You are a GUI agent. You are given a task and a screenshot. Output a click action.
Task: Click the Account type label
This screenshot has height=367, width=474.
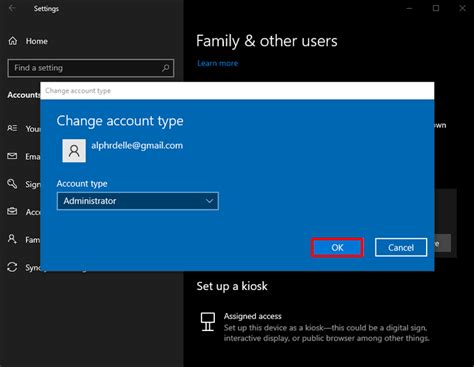point(82,183)
